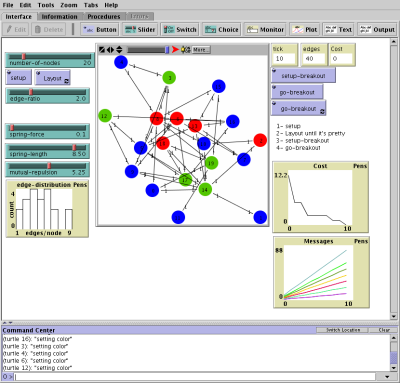Select the Slider widget tool

pyautogui.click(x=139, y=30)
